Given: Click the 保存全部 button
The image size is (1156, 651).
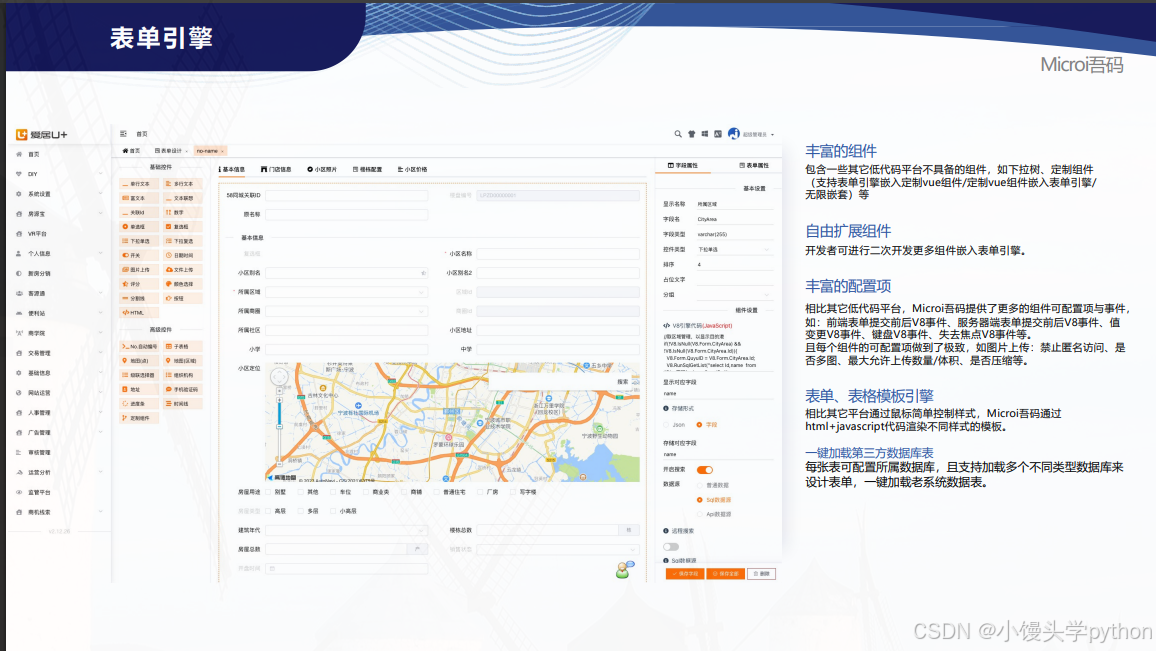Looking at the screenshot, I should [x=725, y=574].
